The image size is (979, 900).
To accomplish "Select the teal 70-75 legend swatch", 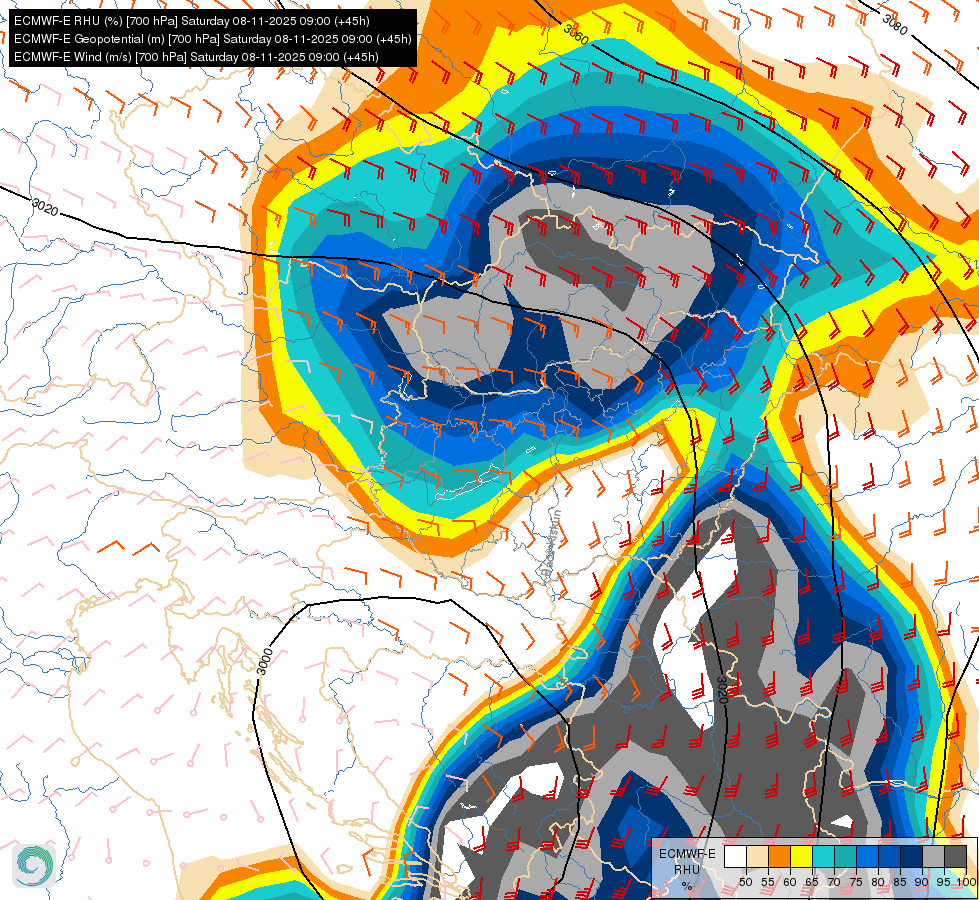I will pos(845,856).
